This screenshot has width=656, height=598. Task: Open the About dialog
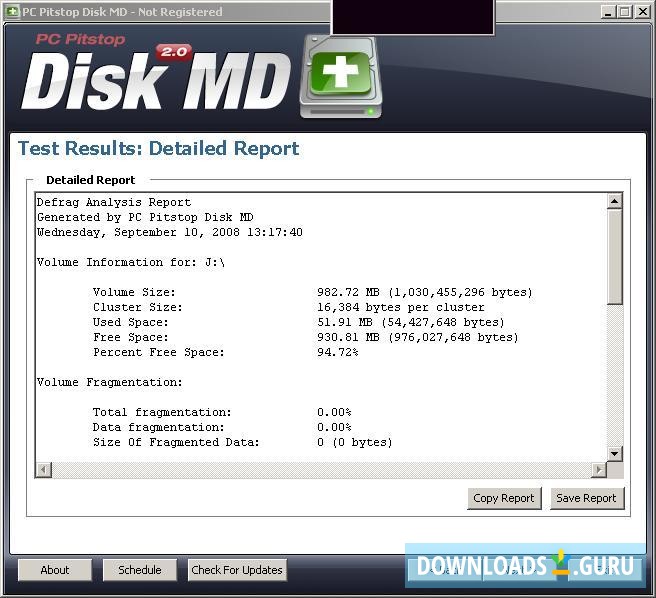tap(55, 570)
